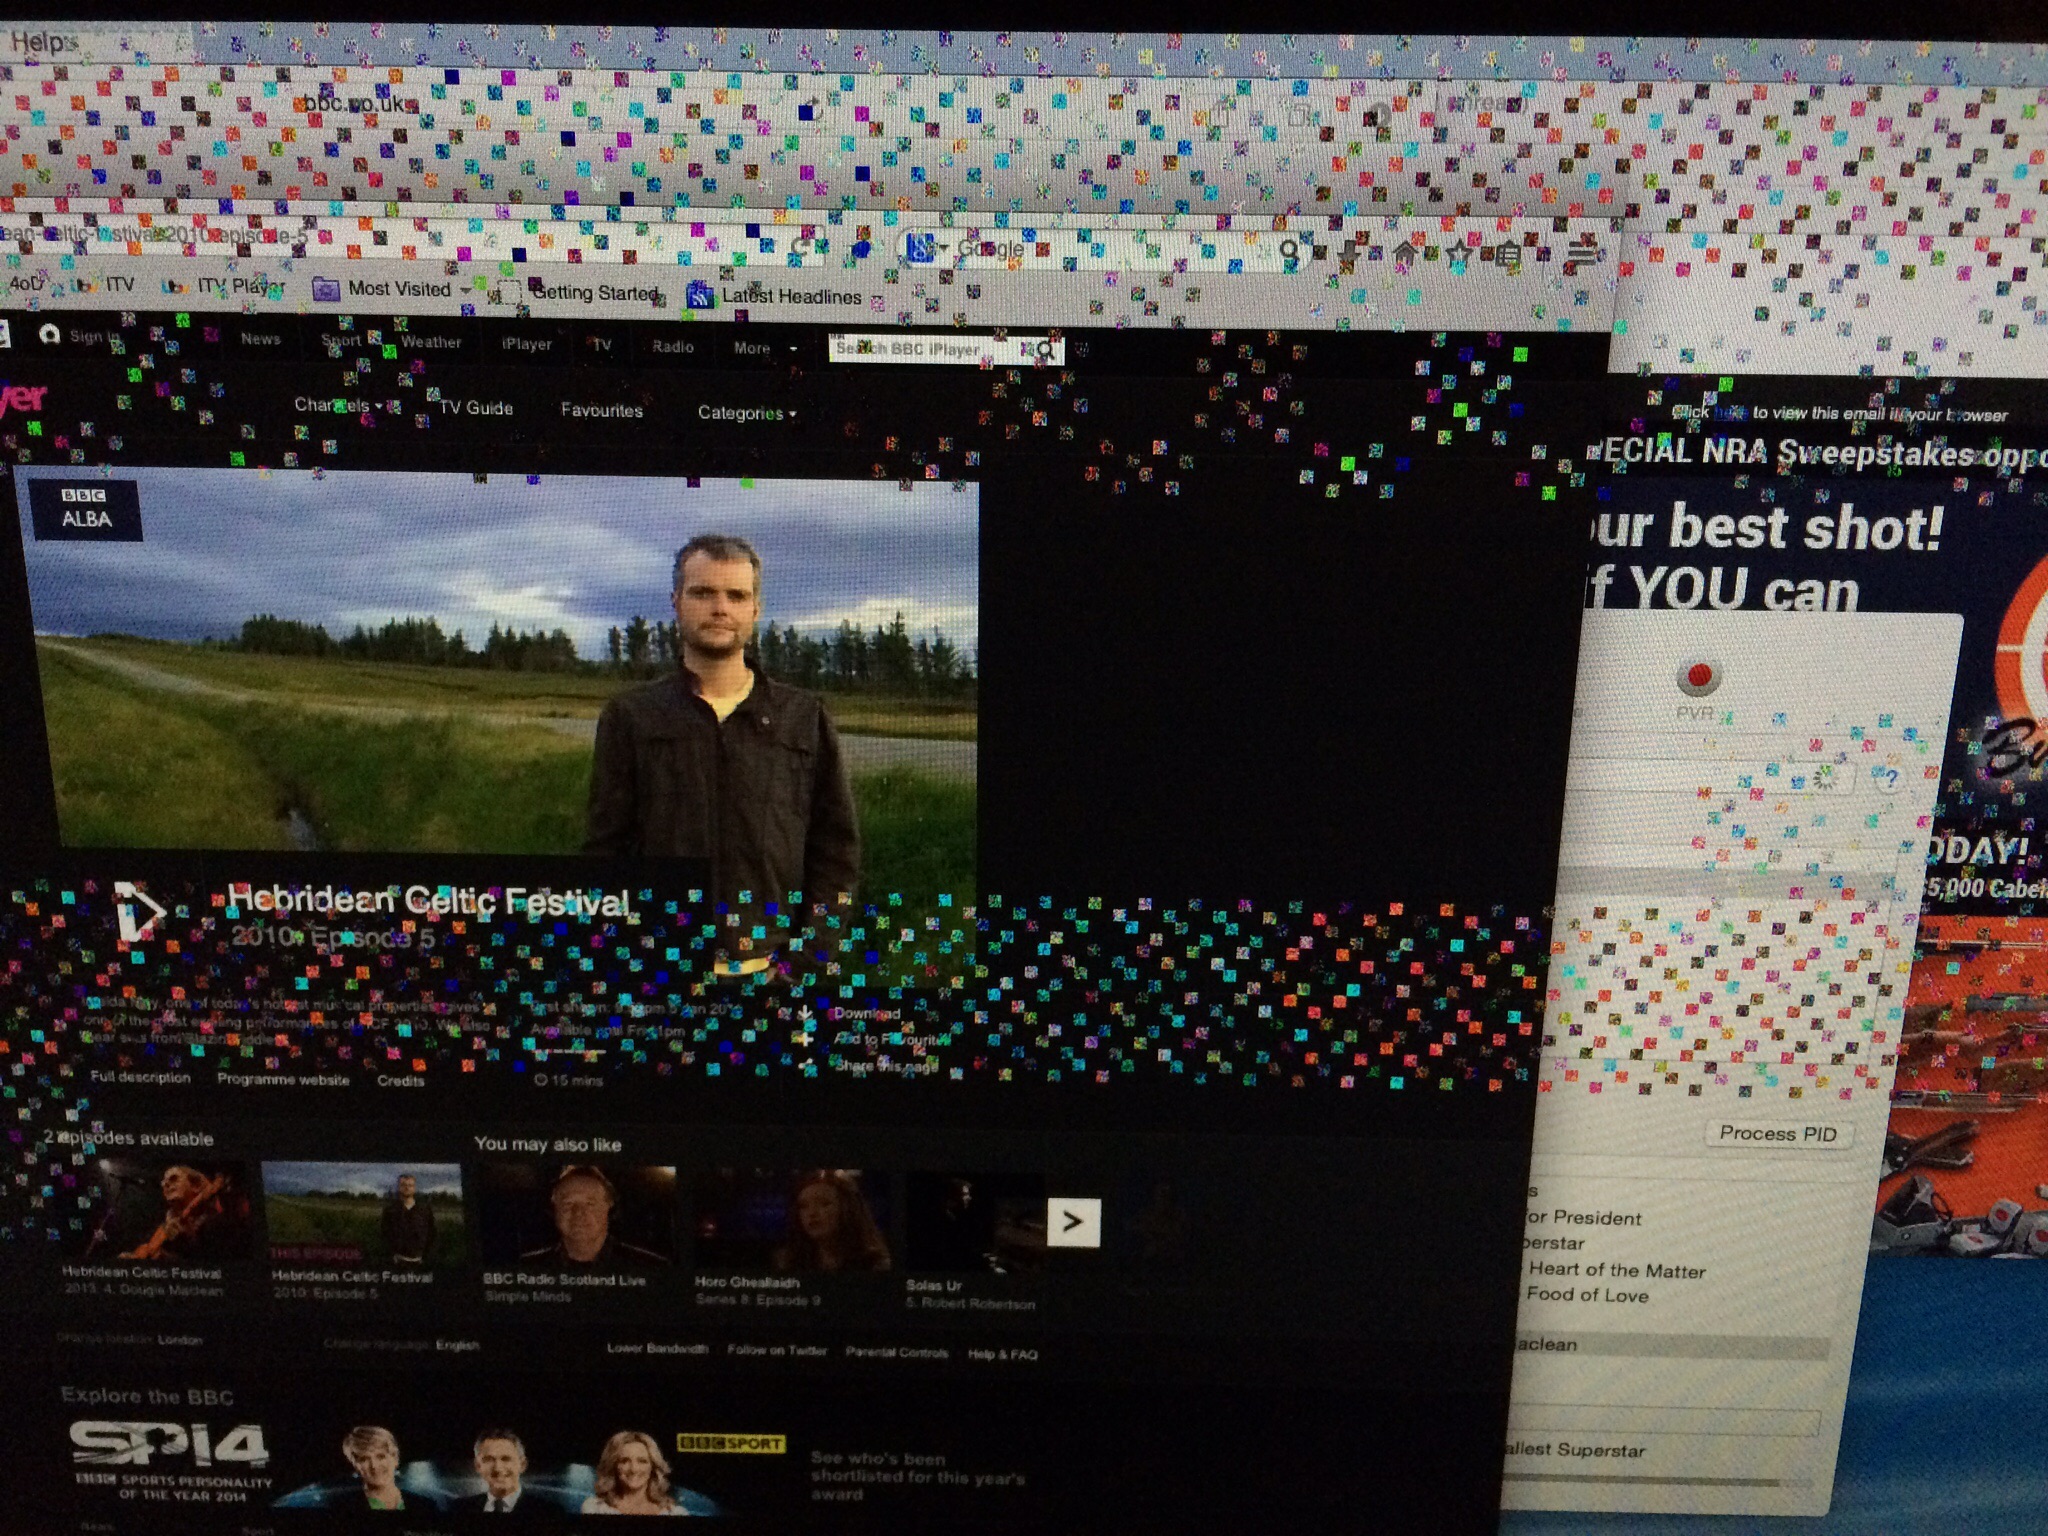Click the bookmarks list icon

click(x=1509, y=255)
